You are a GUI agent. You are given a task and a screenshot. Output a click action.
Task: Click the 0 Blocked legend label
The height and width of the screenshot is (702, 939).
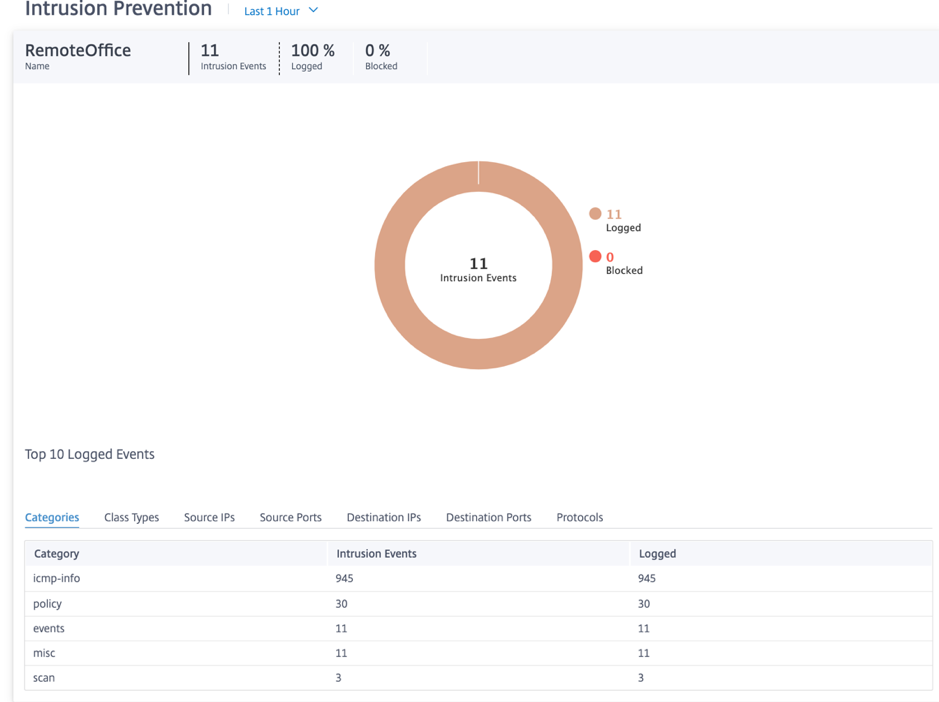click(x=624, y=263)
